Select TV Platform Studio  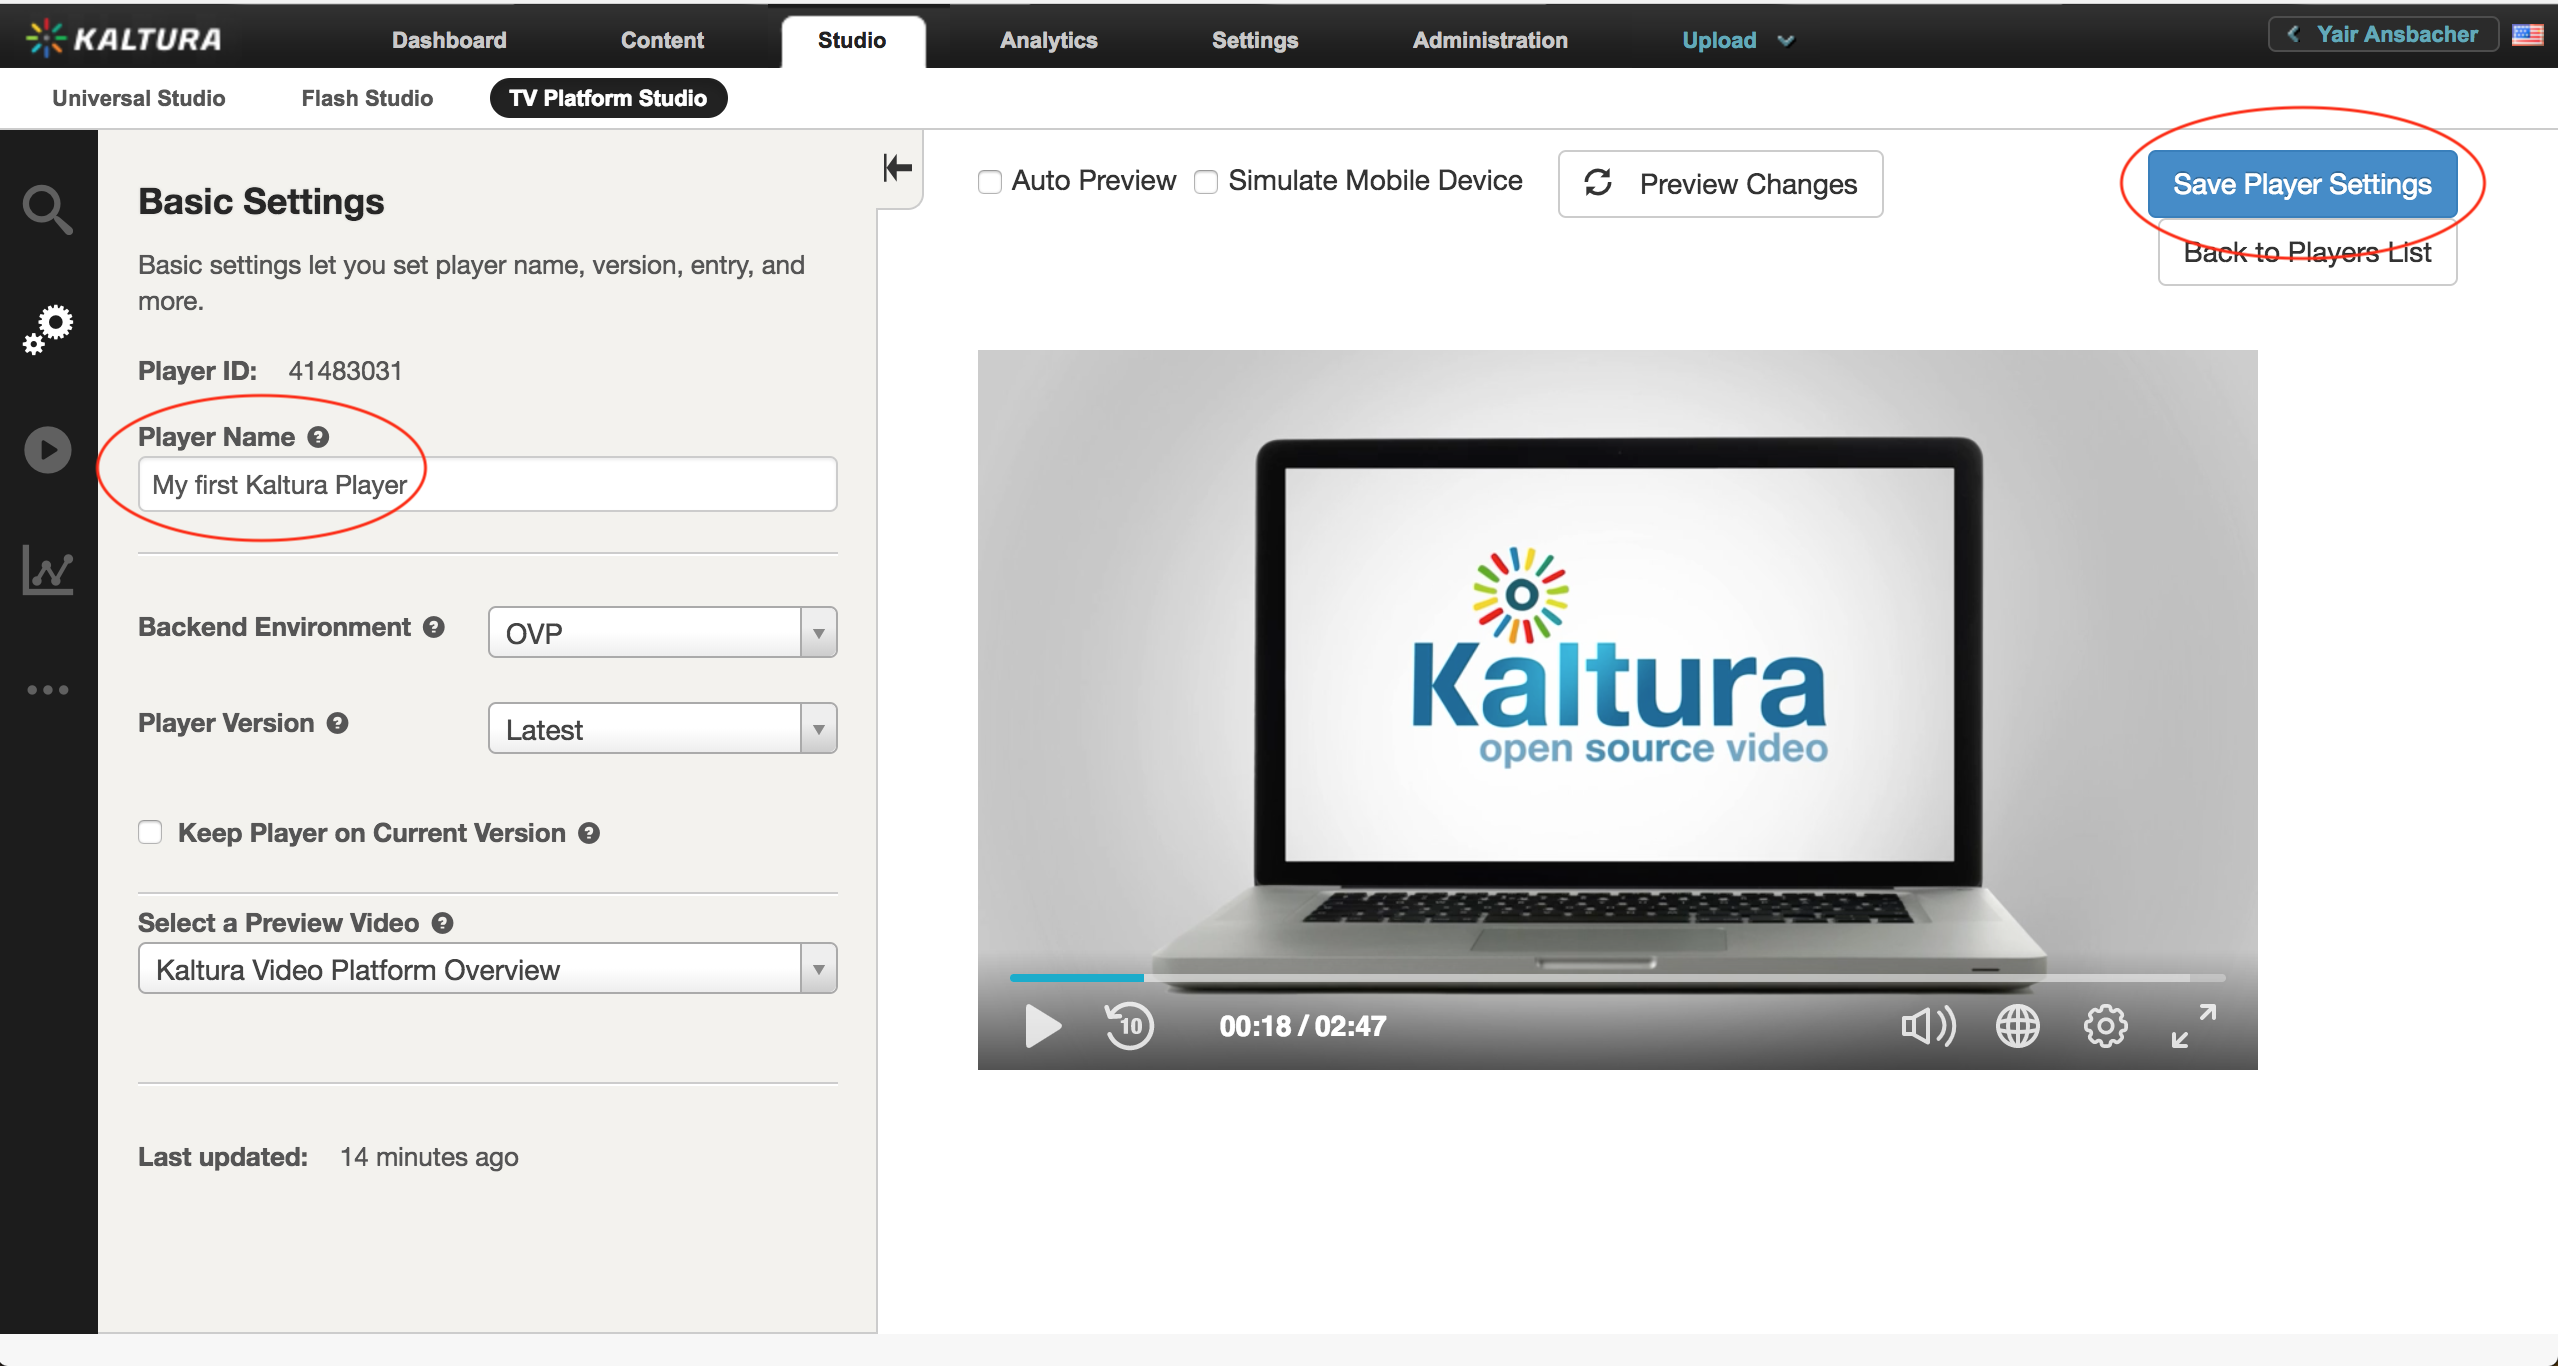(608, 98)
